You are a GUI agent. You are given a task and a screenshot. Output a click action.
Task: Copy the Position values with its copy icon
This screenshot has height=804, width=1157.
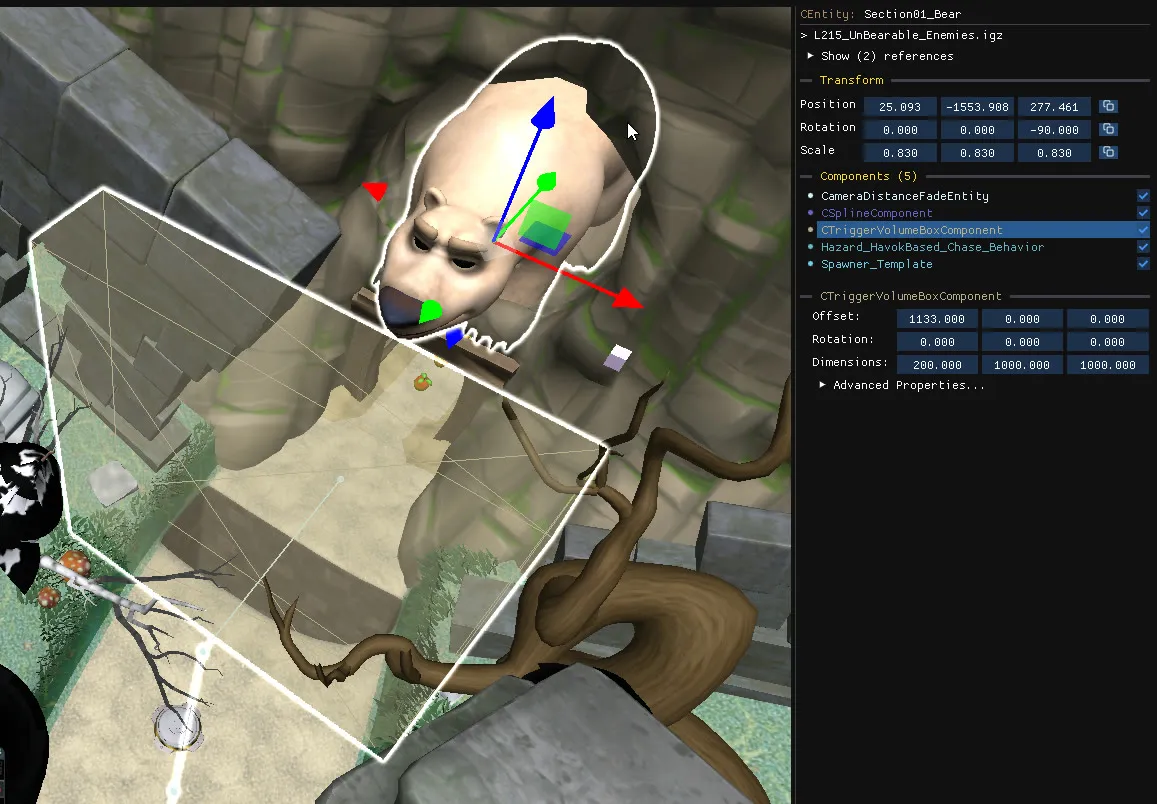1108,106
